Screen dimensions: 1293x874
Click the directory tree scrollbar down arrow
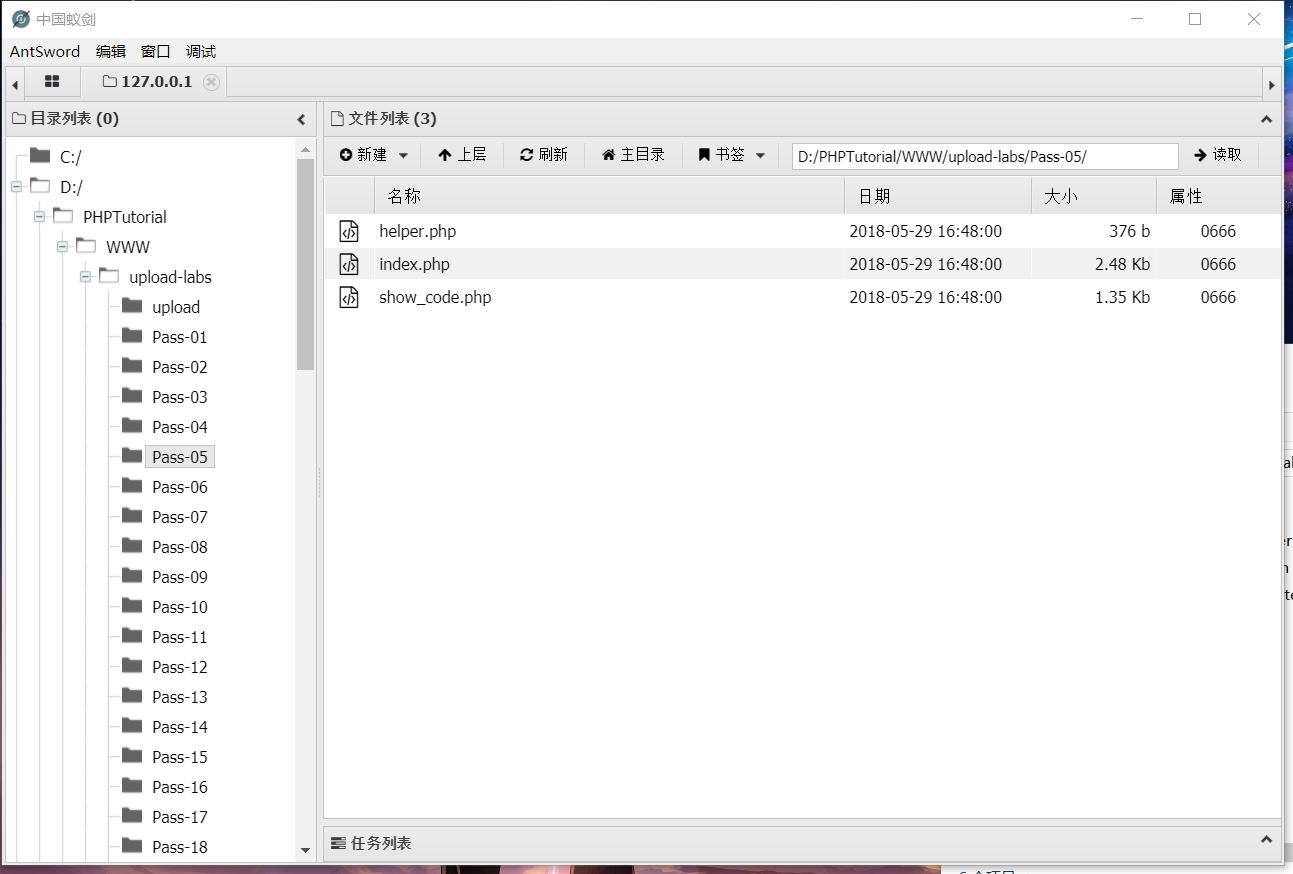(305, 850)
